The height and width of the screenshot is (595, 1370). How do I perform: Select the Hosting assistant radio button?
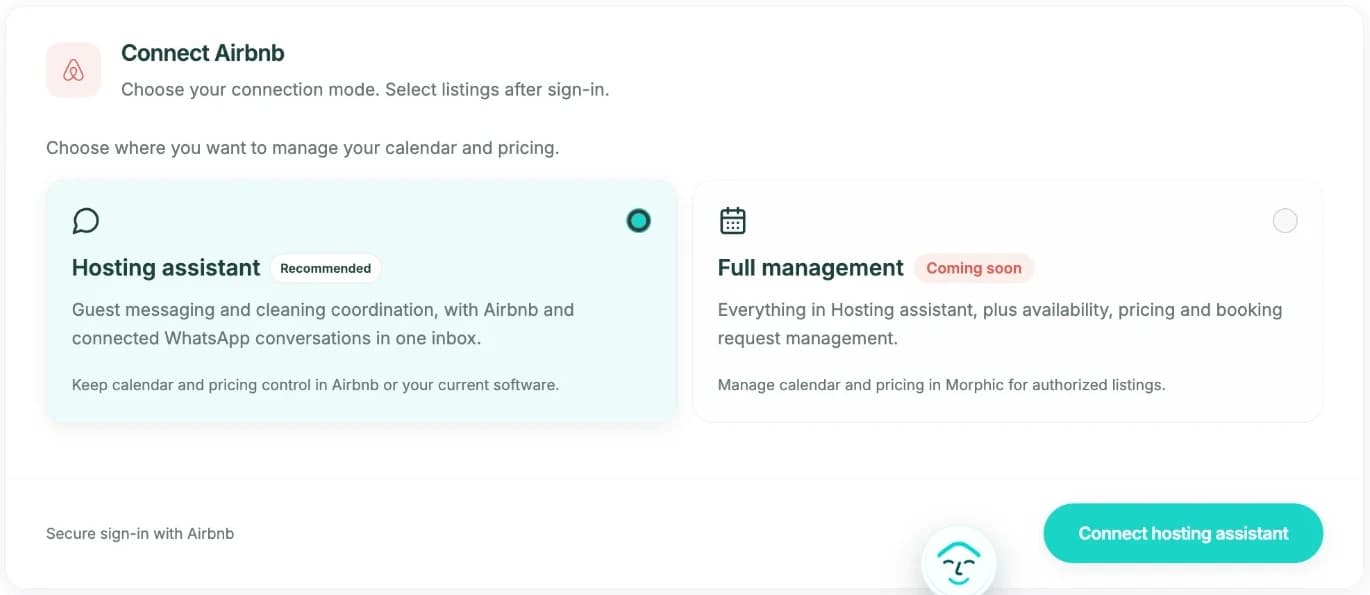pos(638,221)
